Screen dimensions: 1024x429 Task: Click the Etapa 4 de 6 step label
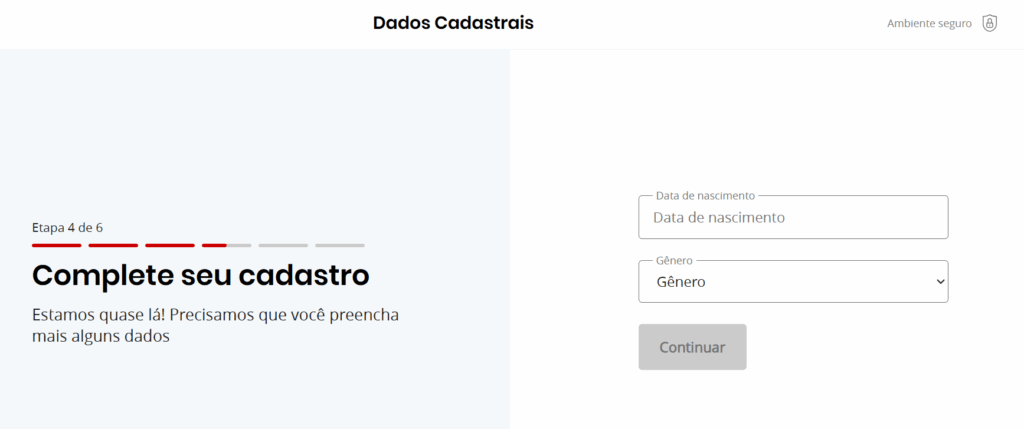67,227
